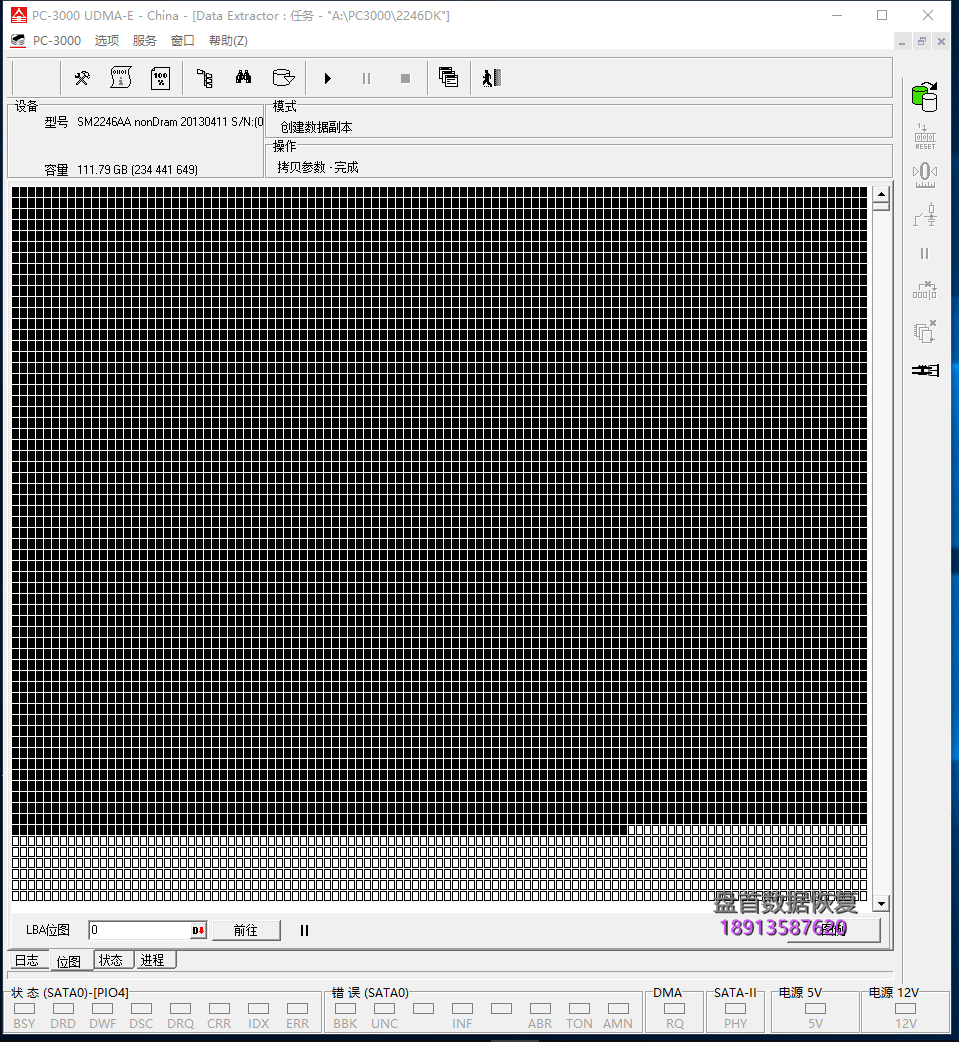Open the 服务 menu
The height and width of the screenshot is (1042, 959).
click(144, 41)
